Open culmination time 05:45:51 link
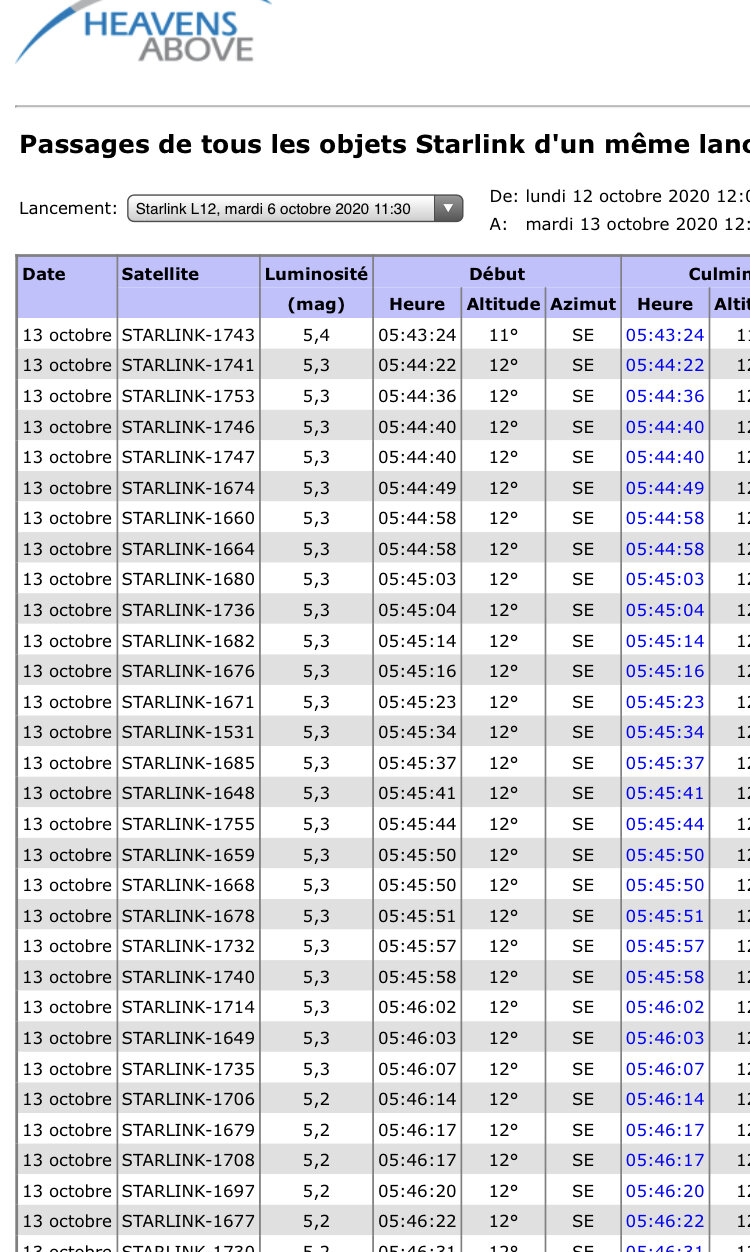750x1252 pixels. tap(665, 916)
